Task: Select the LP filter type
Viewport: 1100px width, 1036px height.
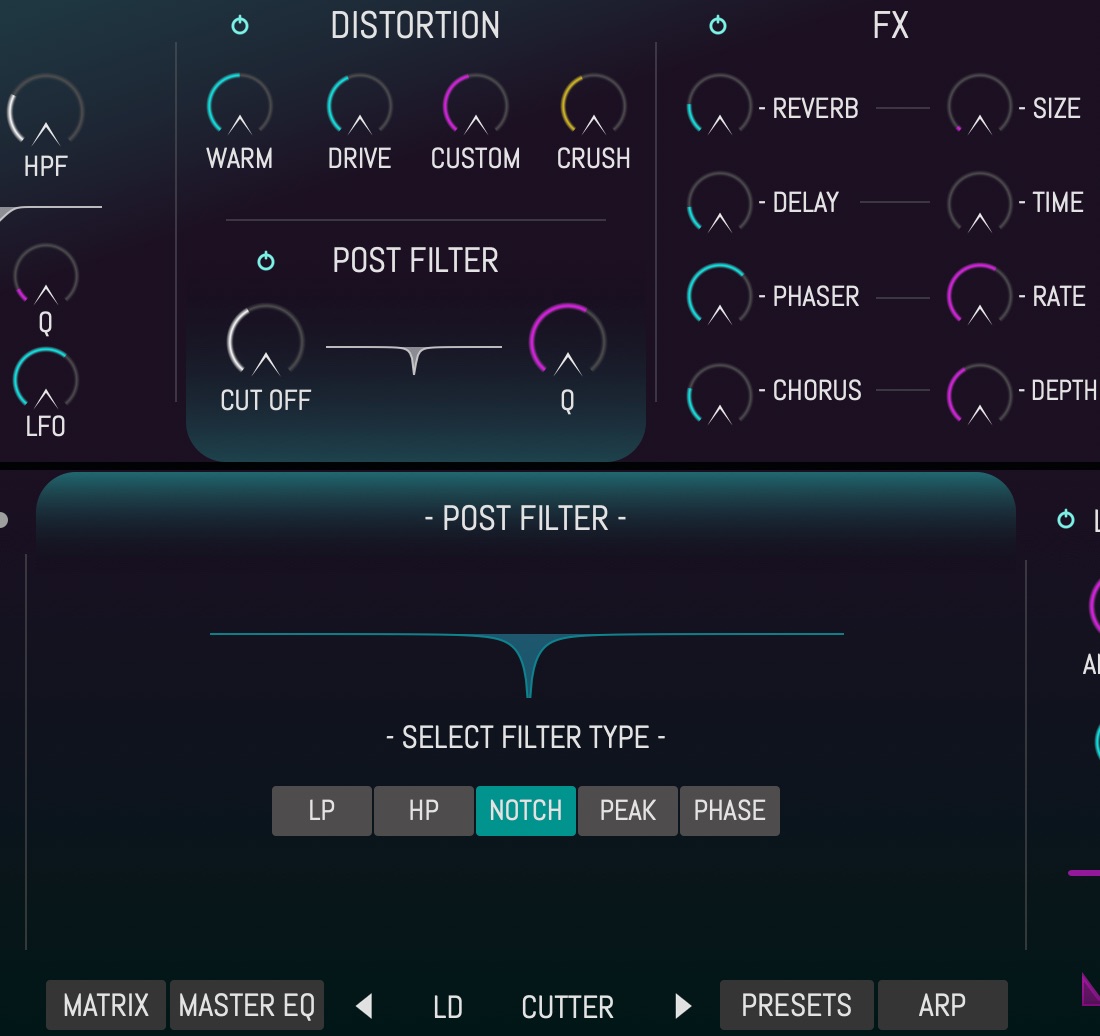Action: point(322,810)
